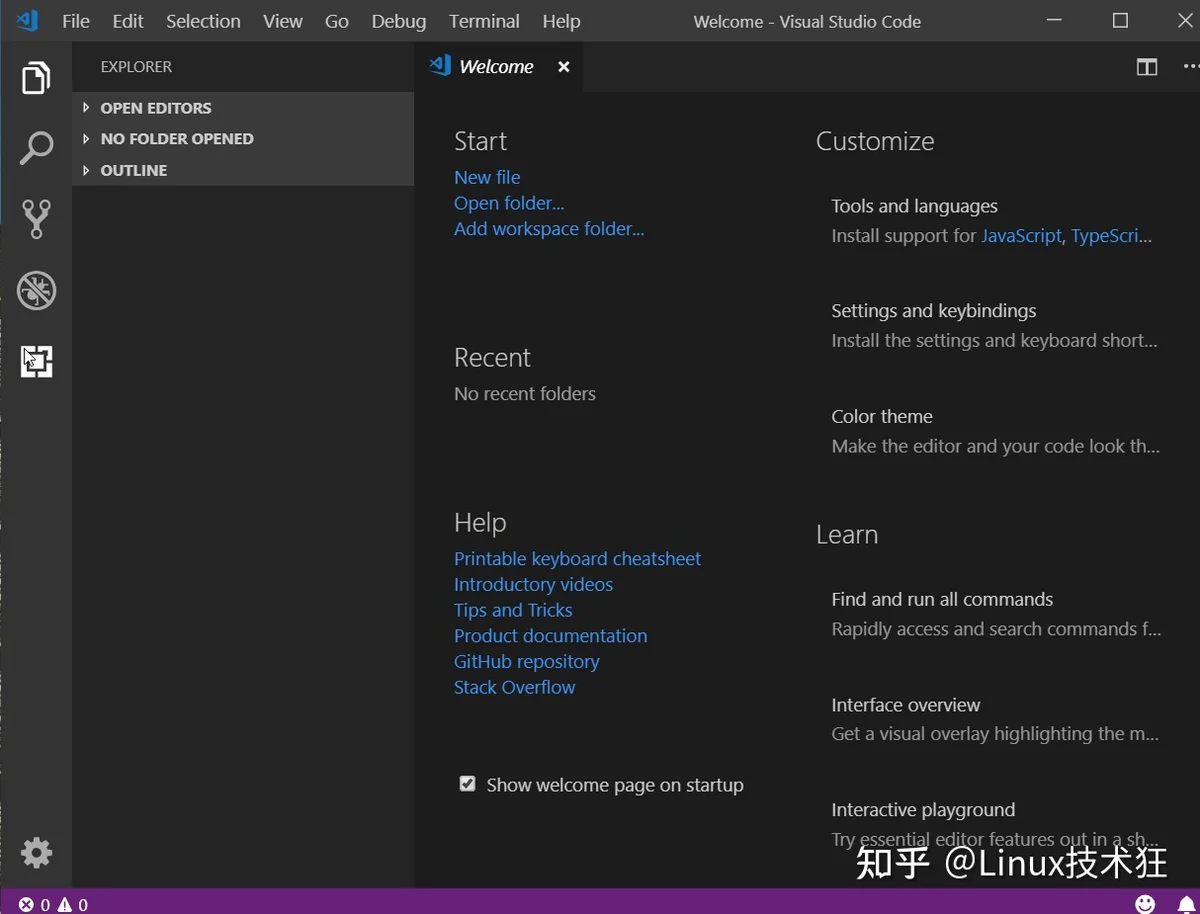Click the feedback smiley in status bar
The width and height of the screenshot is (1200, 914).
[1146, 903]
